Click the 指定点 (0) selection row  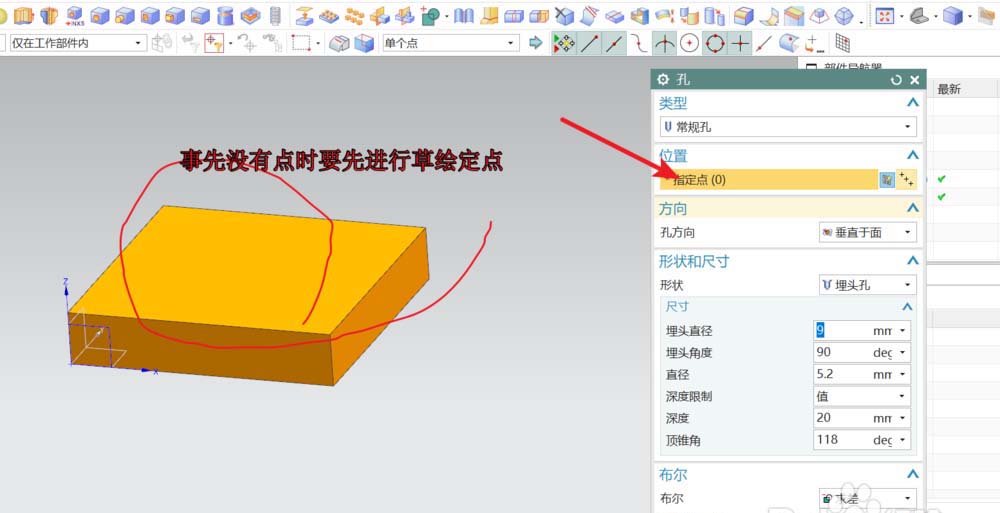click(768, 180)
